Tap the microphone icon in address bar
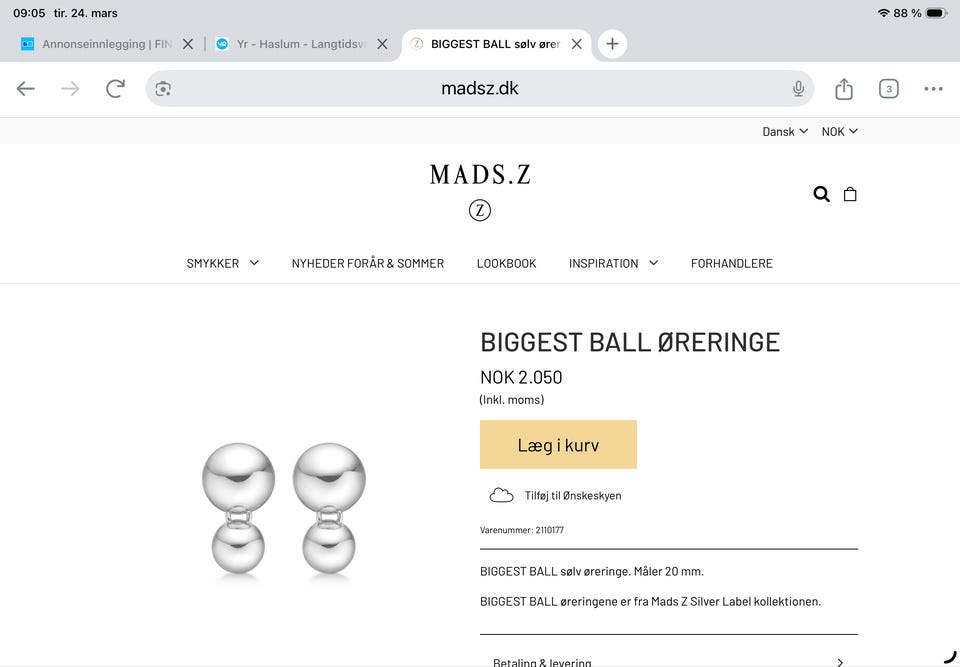The height and width of the screenshot is (667, 960). click(x=798, y=89)
